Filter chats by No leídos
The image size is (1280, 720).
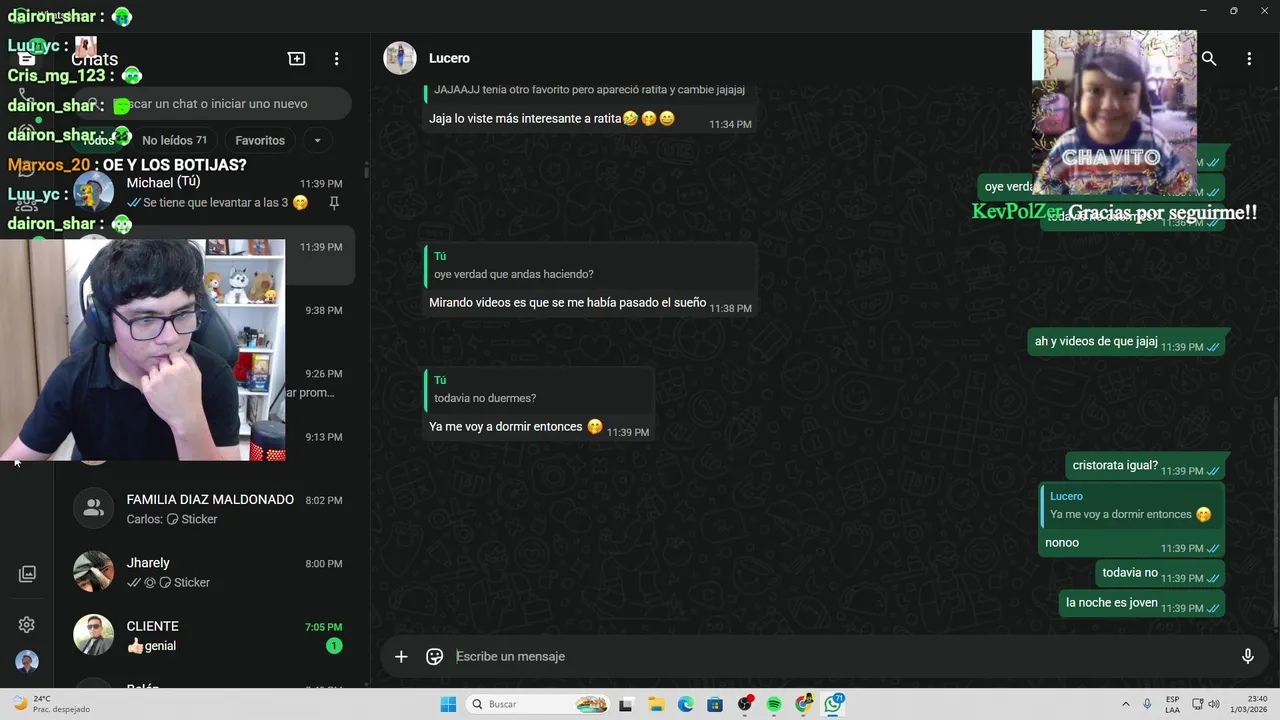(174, 141)
